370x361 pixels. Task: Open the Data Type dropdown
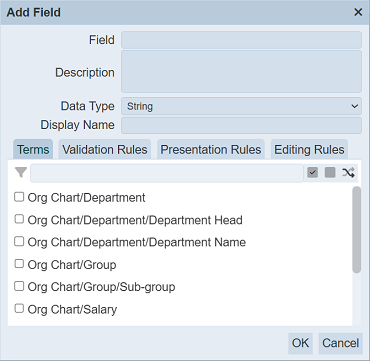coord(241,106)
